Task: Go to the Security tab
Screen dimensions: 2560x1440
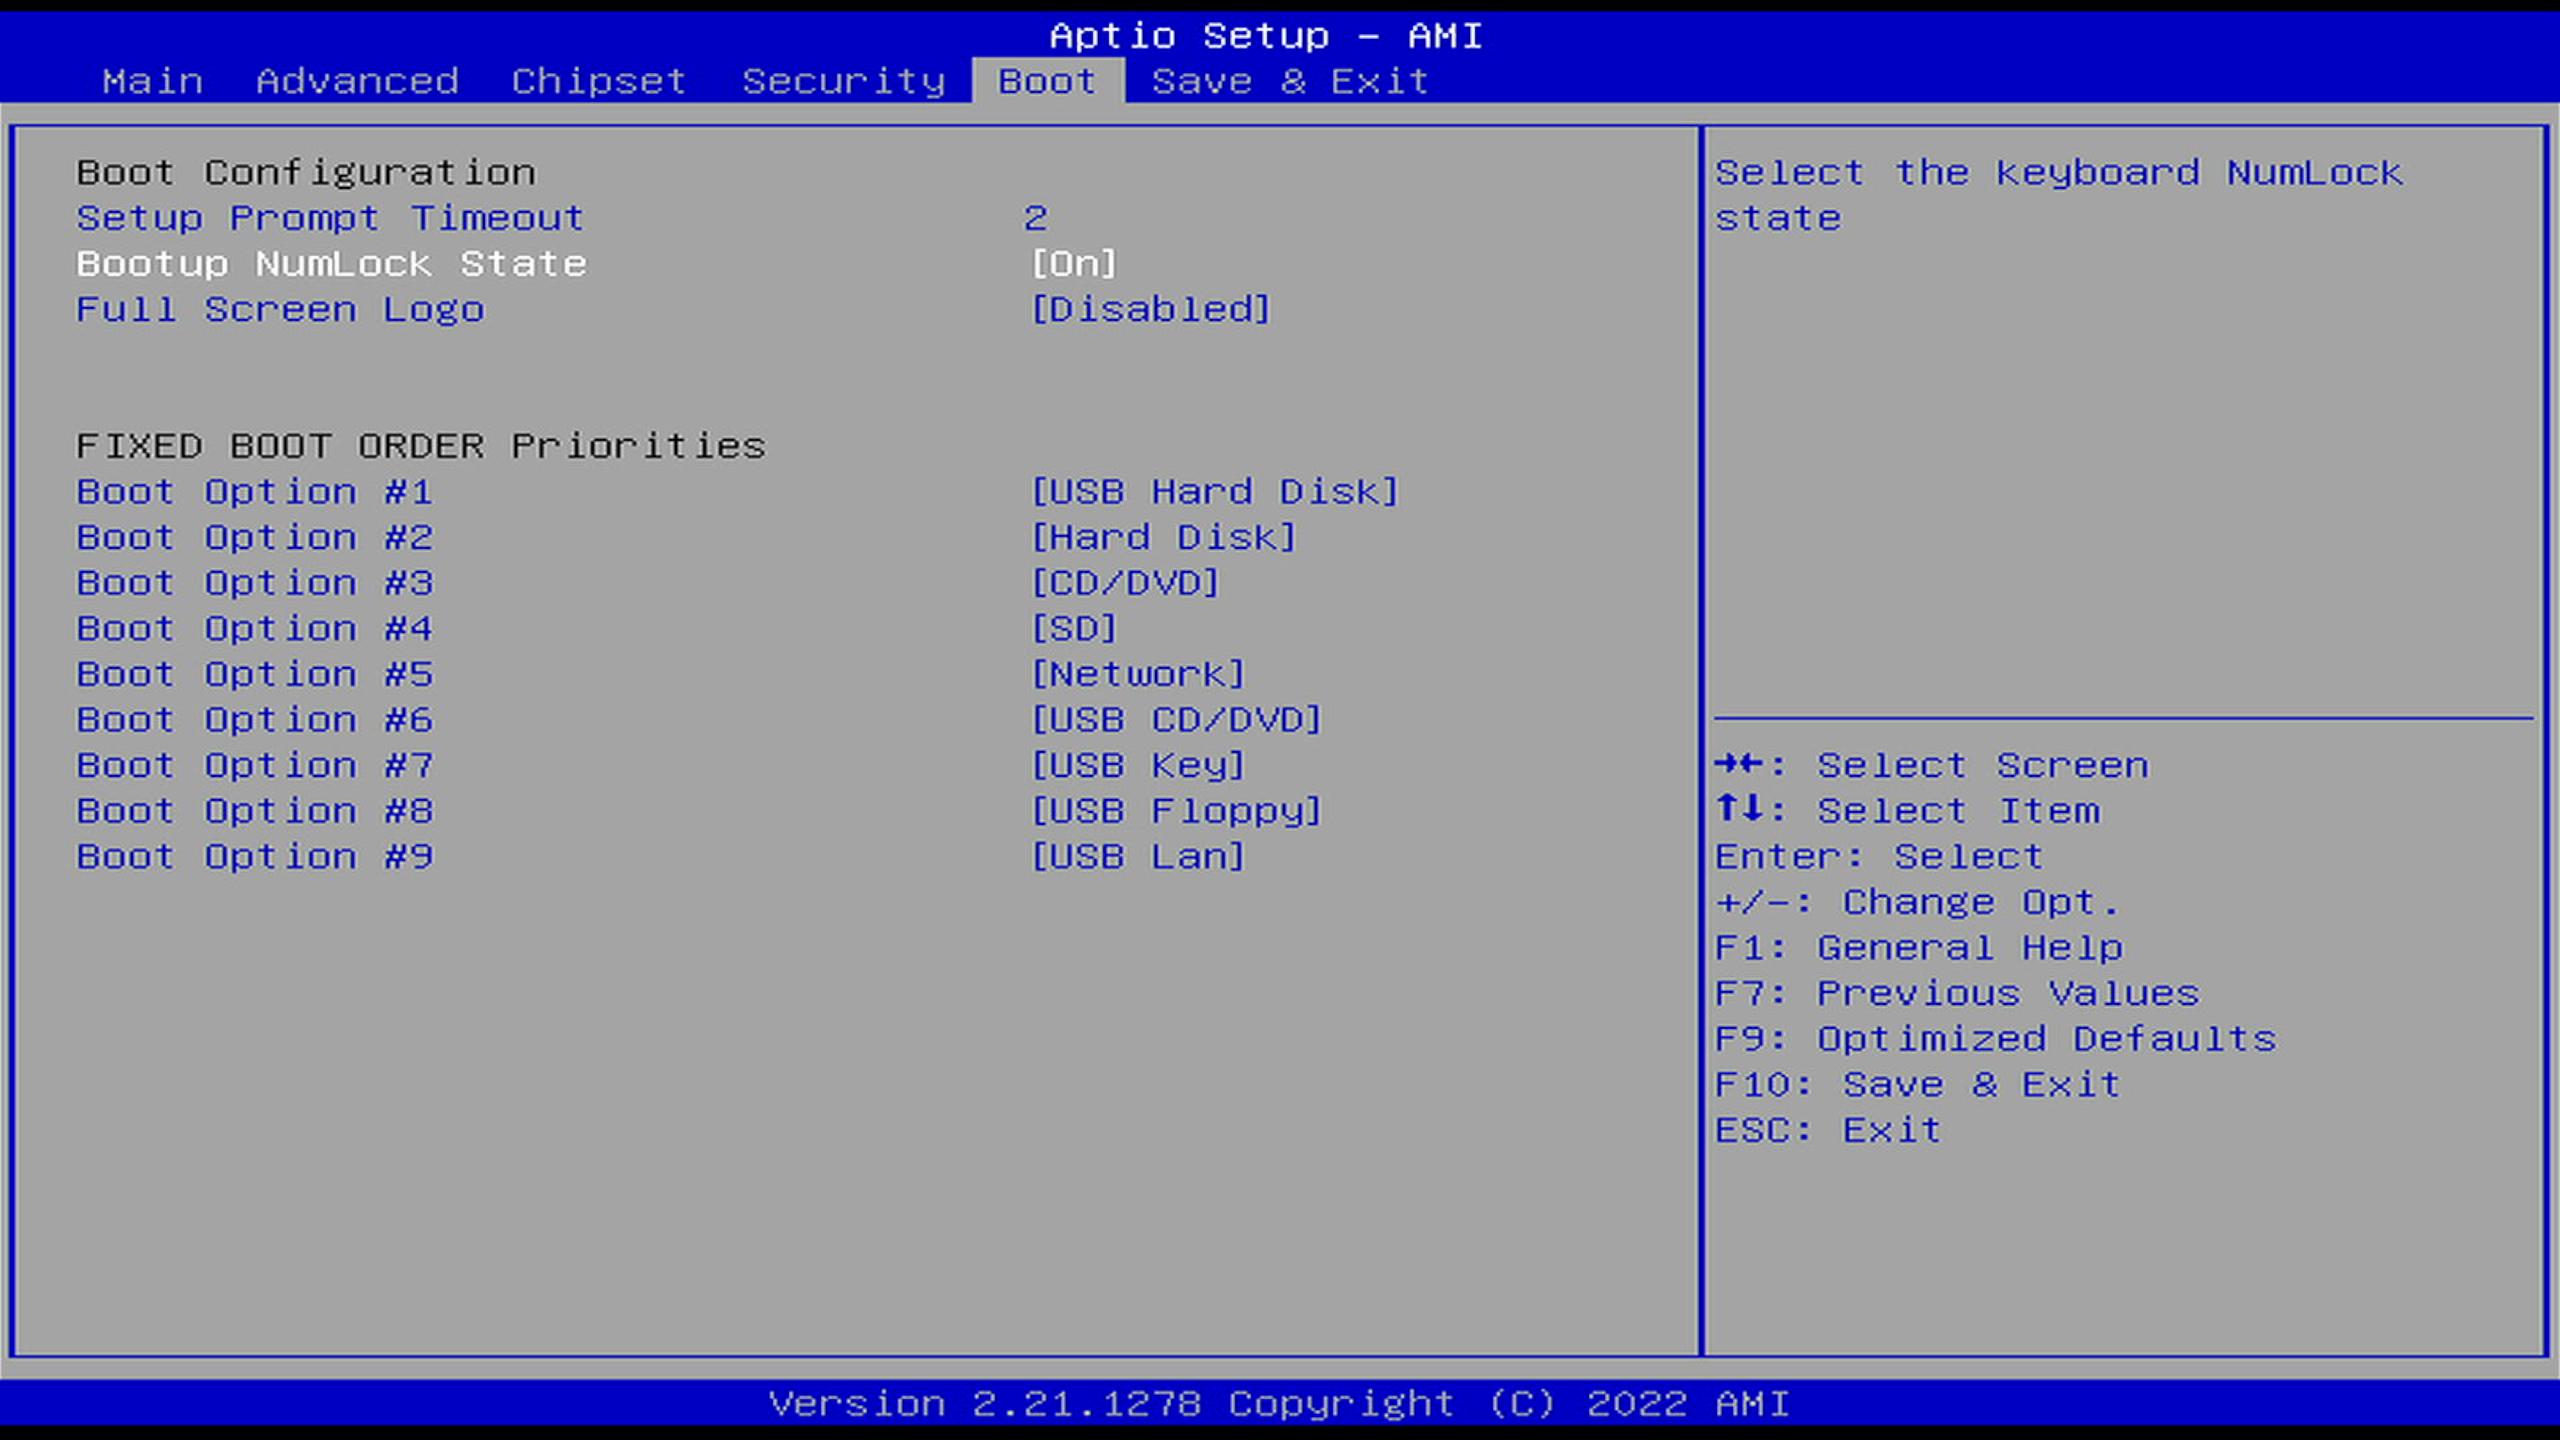Action: pyautogui.click(x=843, y=81)
